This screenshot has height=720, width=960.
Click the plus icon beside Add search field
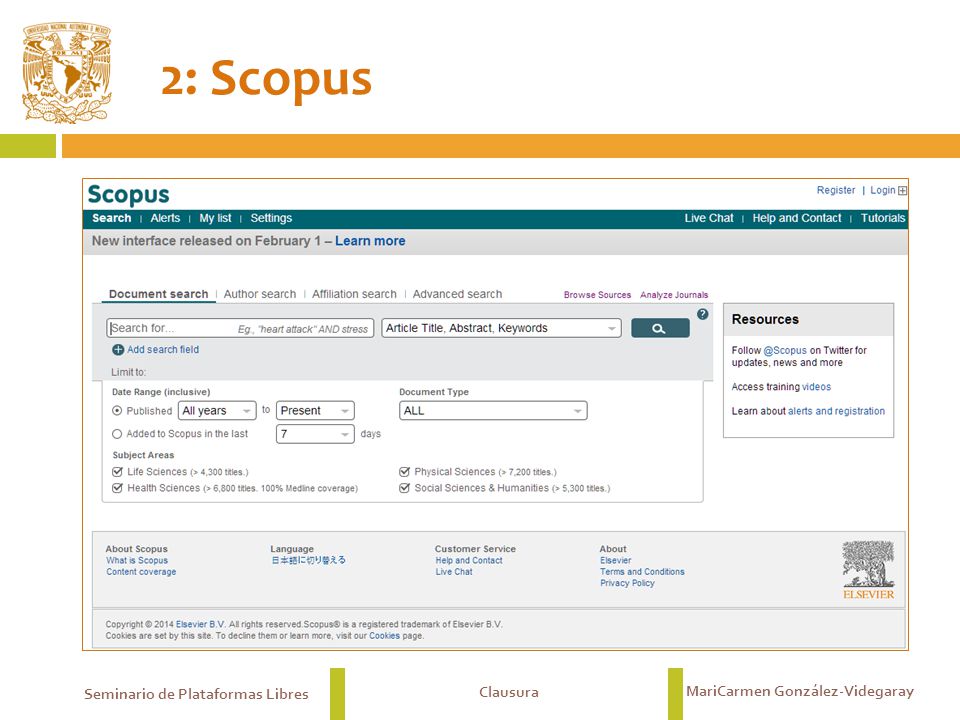(118, 350)
